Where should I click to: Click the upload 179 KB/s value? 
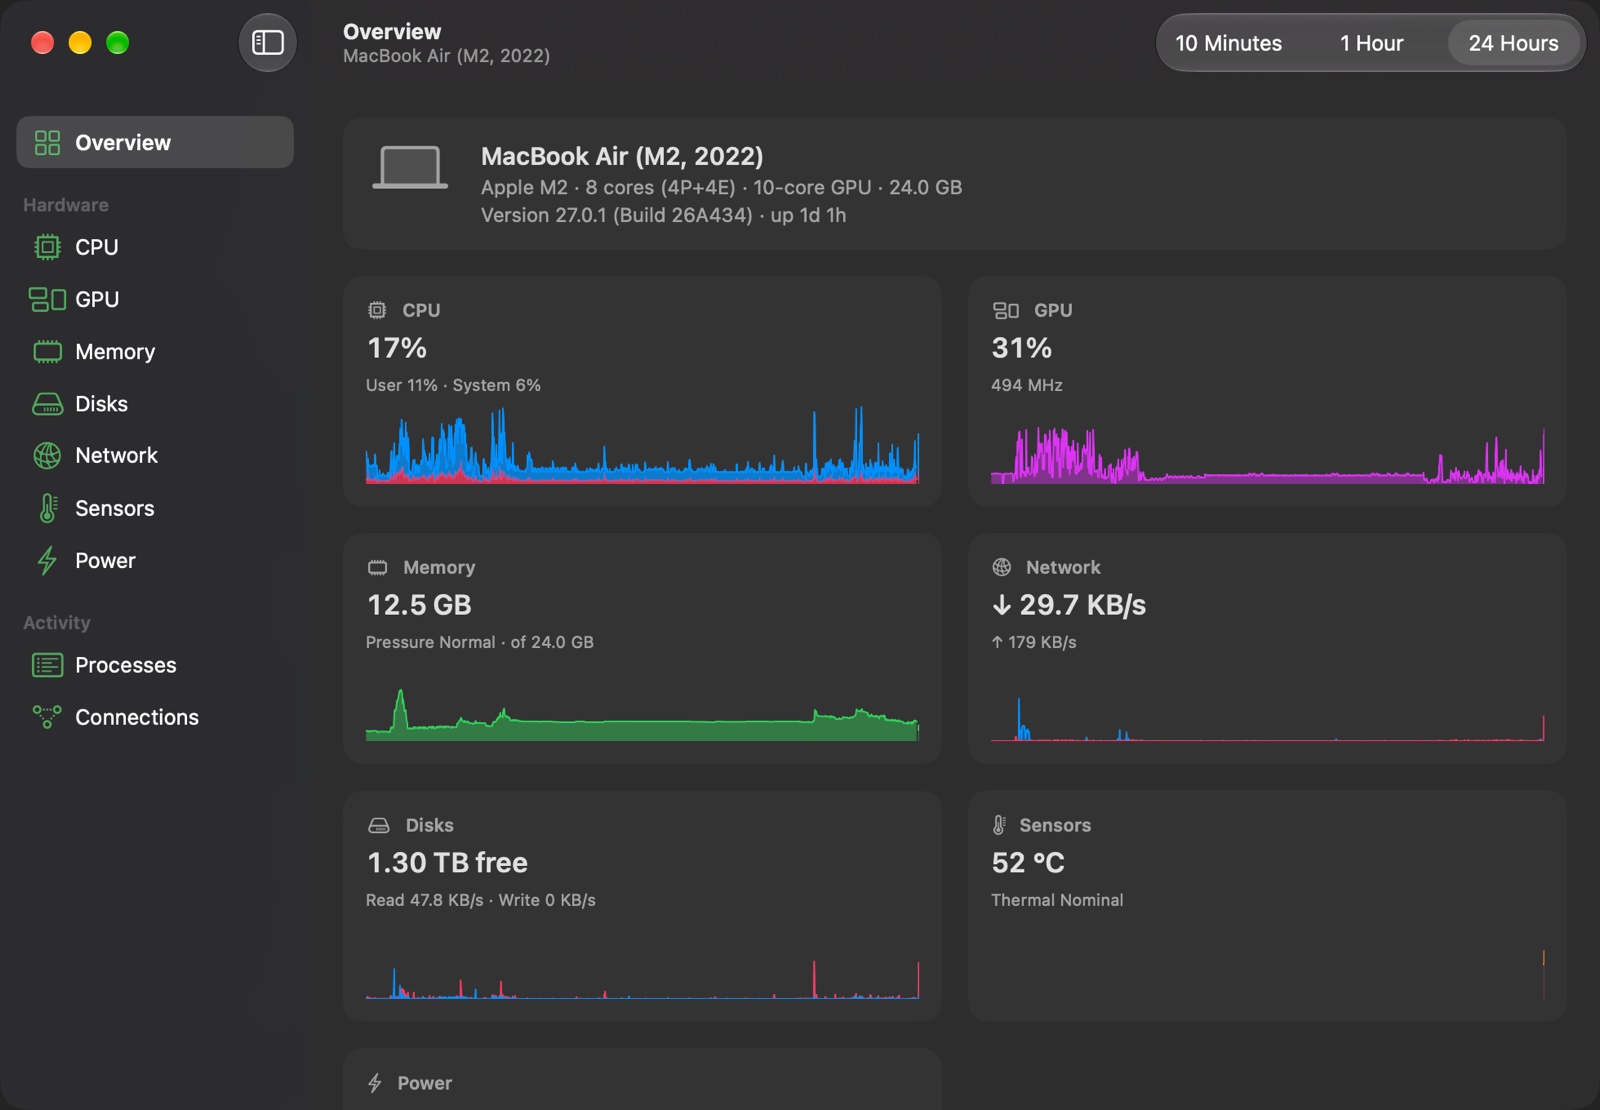pos(1034,642)
